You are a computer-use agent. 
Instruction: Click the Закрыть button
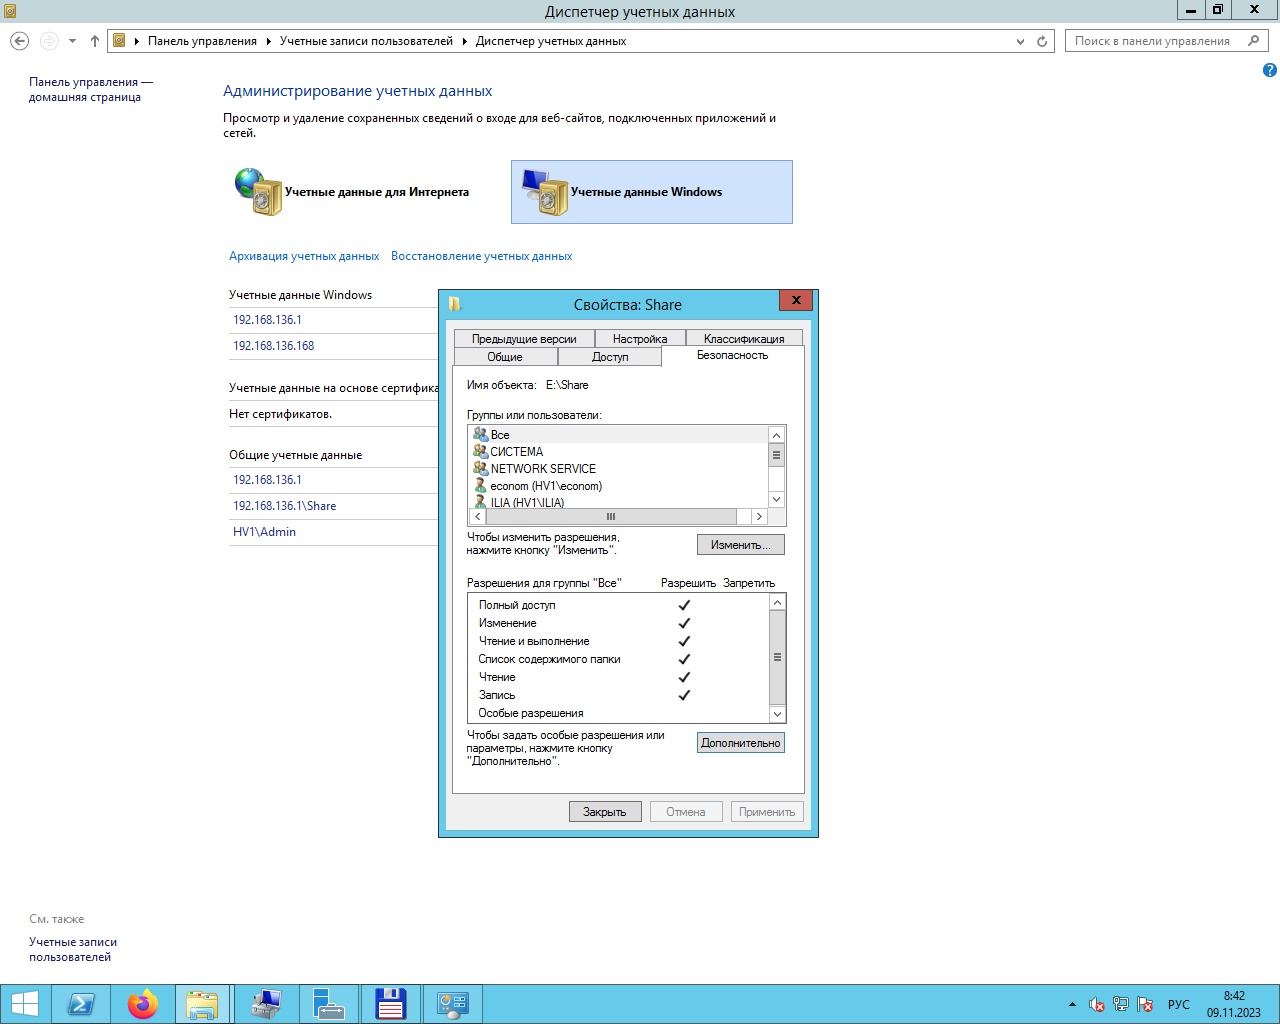tap(605, 812)
